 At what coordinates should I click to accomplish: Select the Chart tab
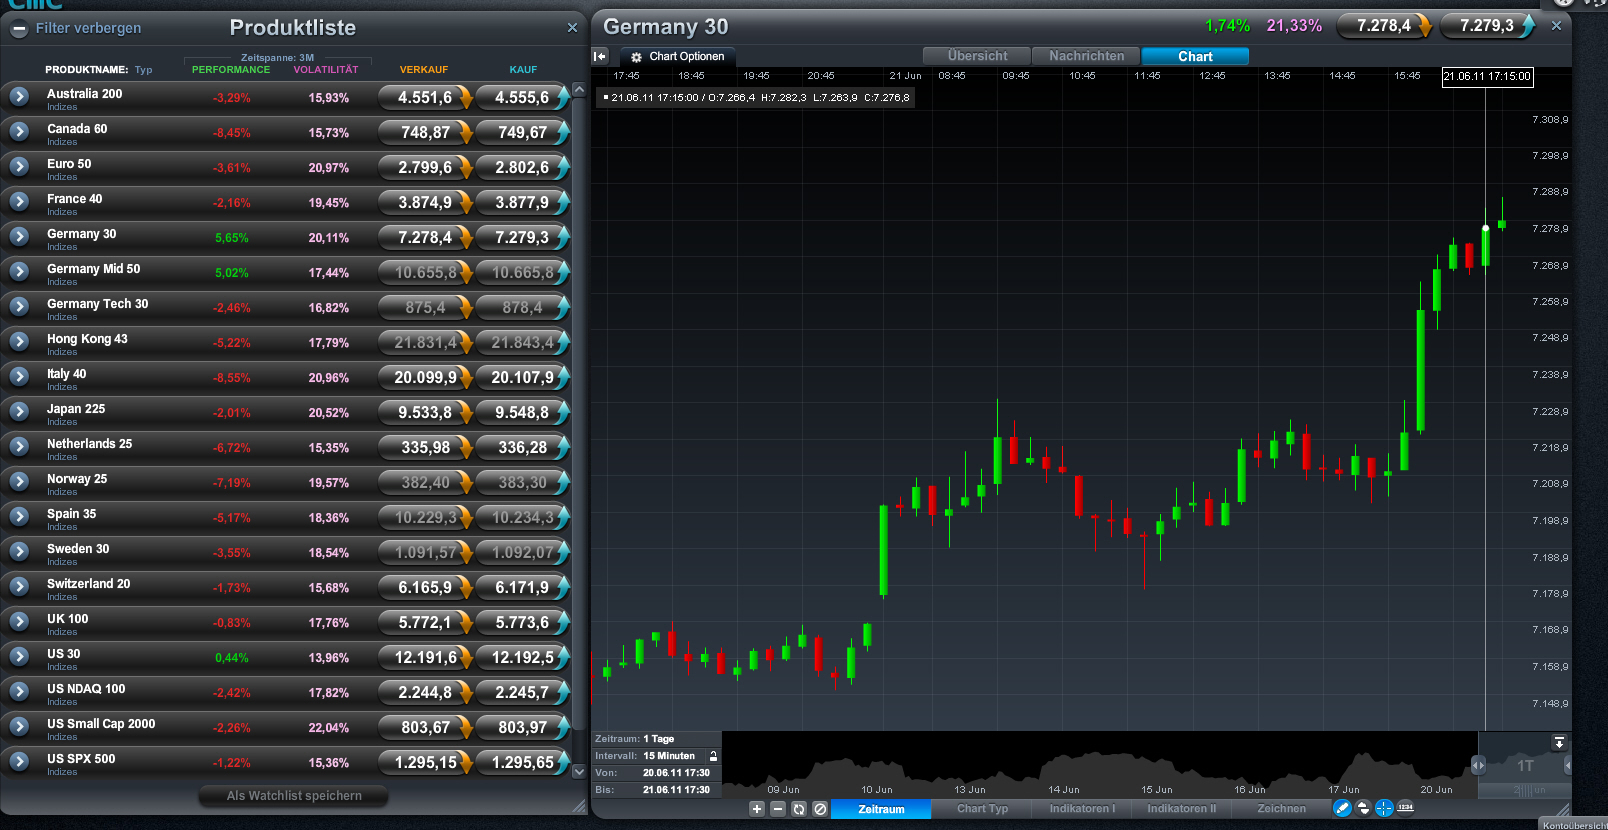pyautogui.click(x=1195, y=56)
